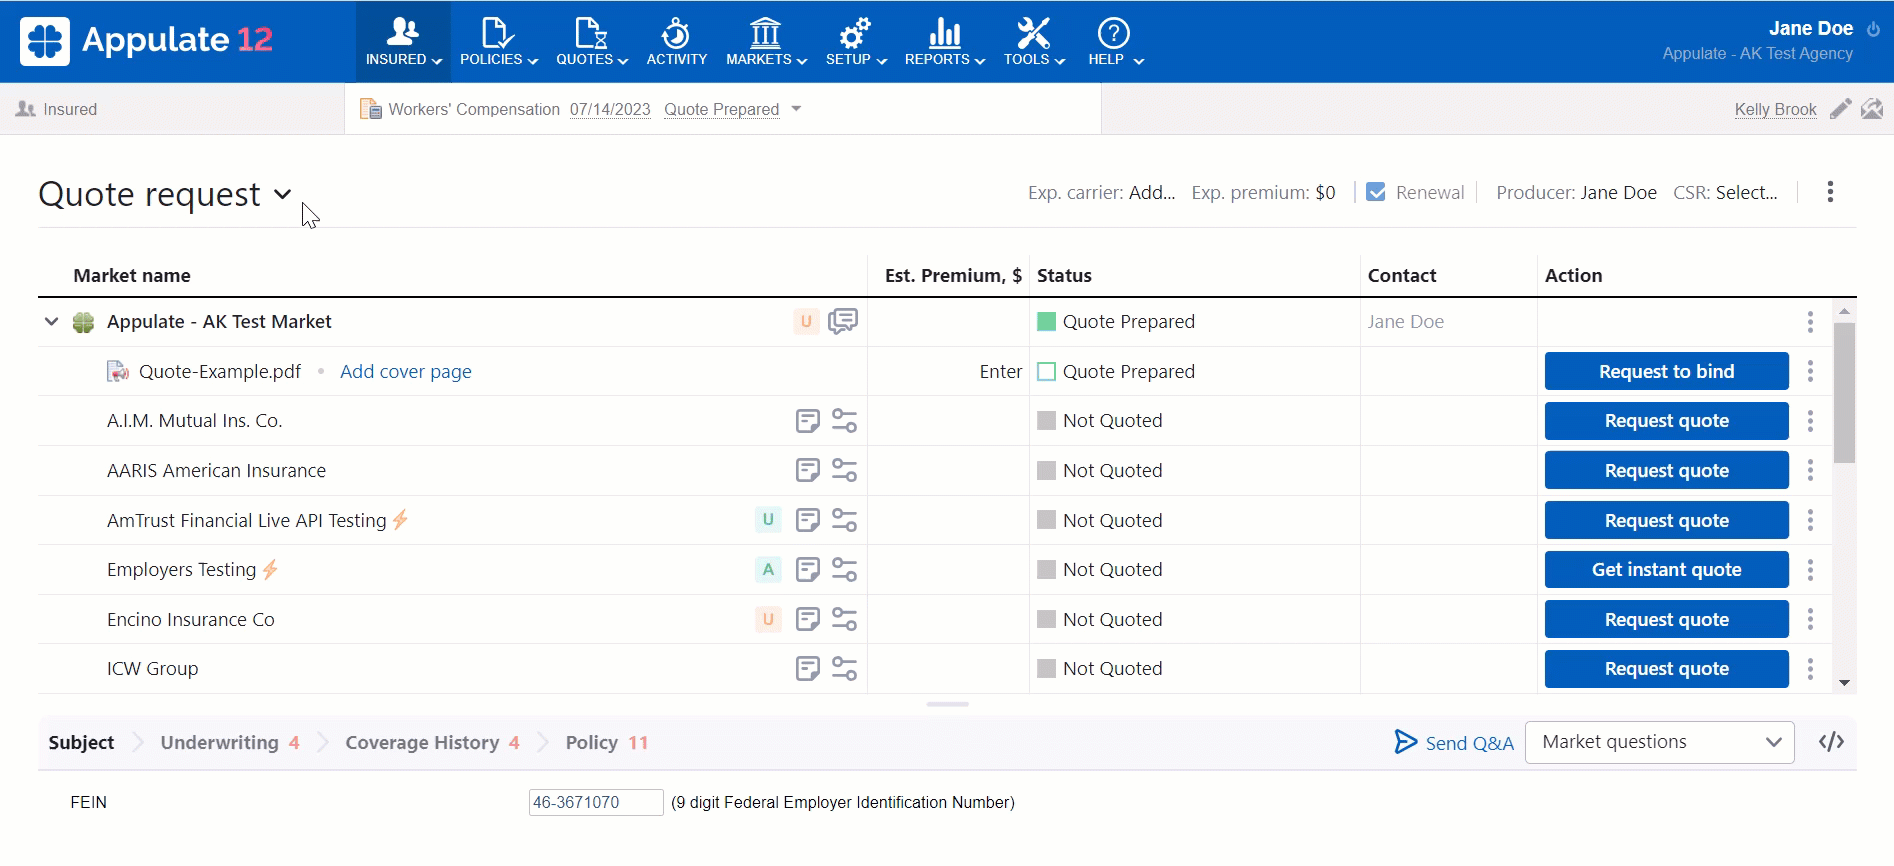Open kebab menu beside CSR selector
The width and height of the screenshot is (1894, 866).
[x=1830, y=192]
